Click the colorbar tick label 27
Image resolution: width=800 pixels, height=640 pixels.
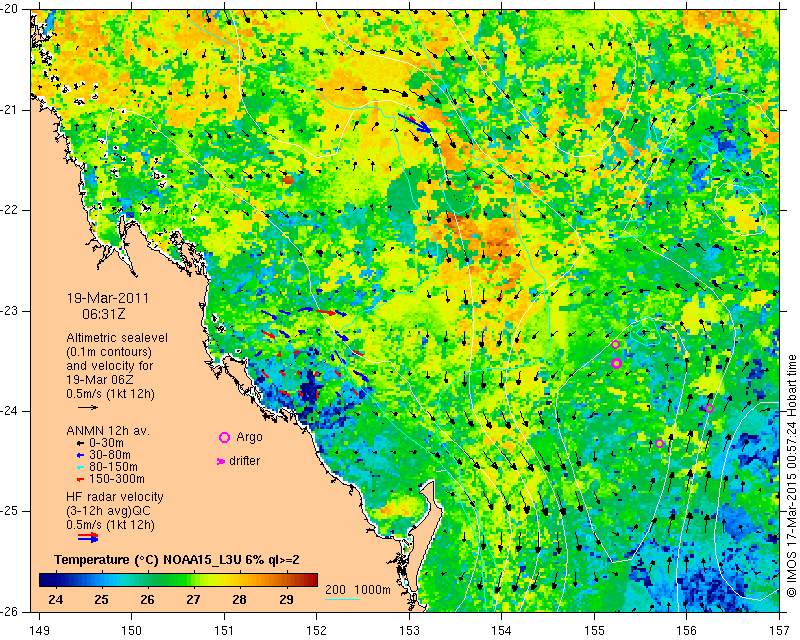click(193, 599)
